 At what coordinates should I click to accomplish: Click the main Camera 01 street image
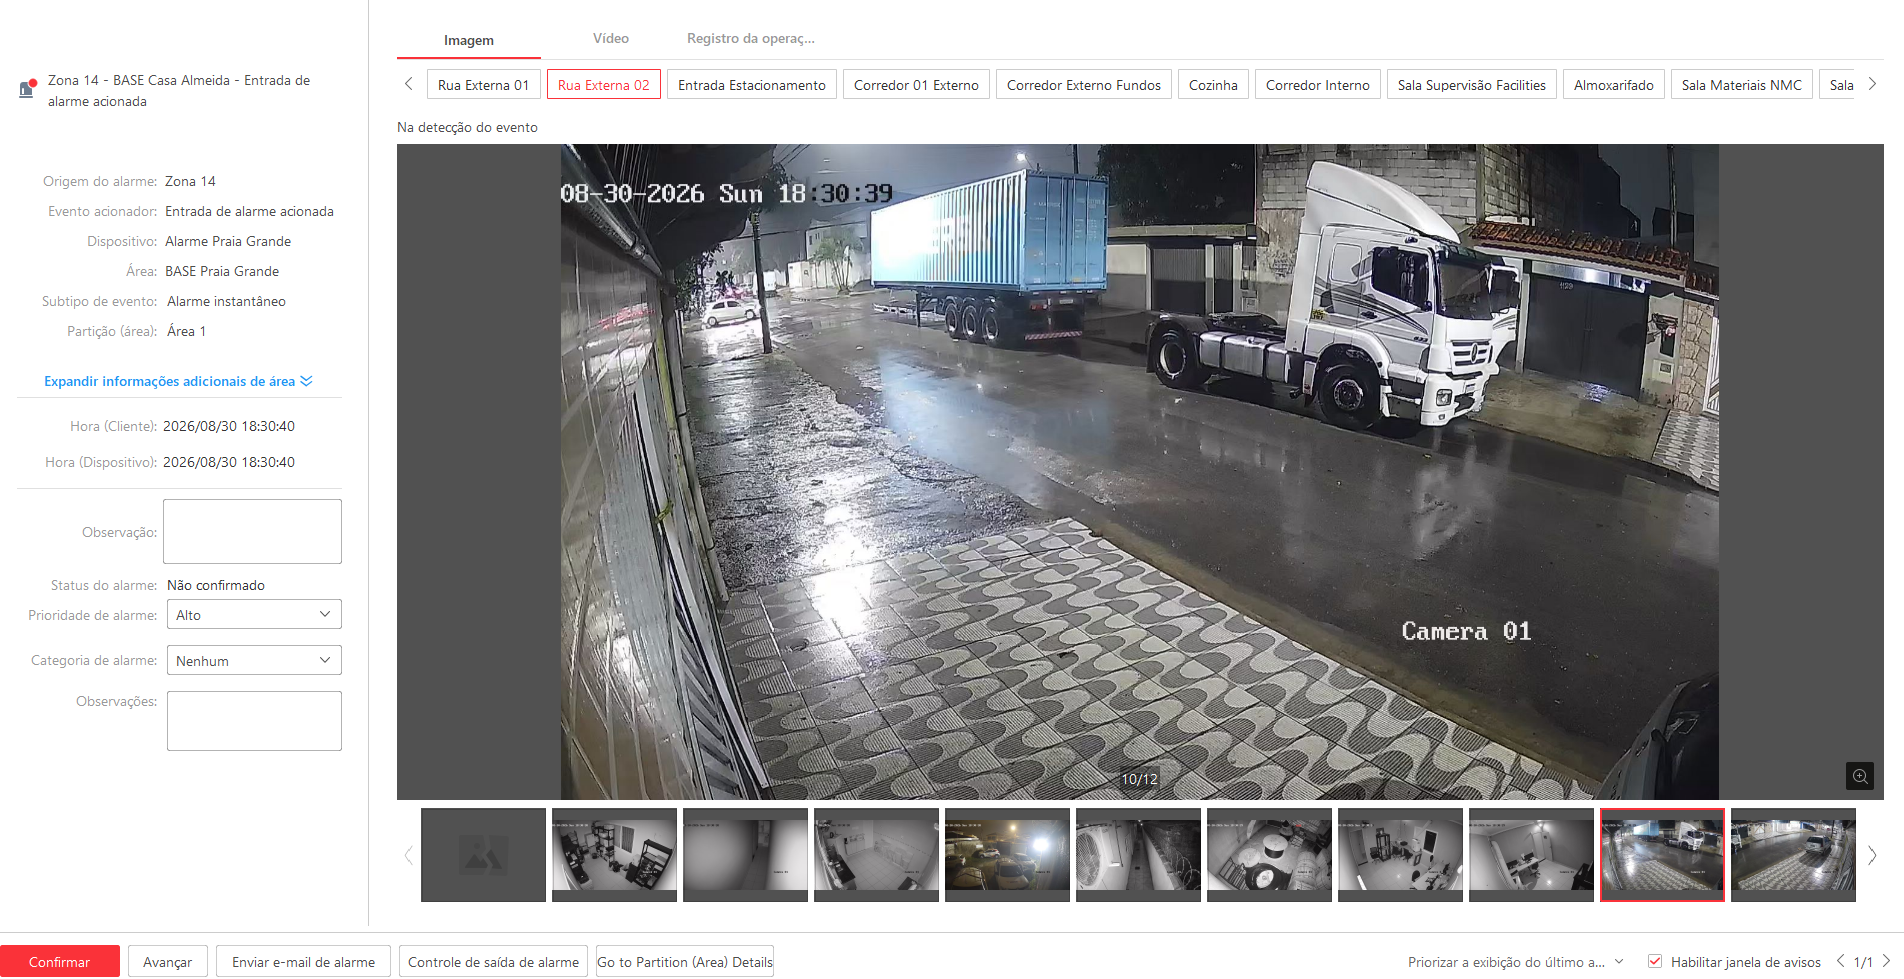1140,471
